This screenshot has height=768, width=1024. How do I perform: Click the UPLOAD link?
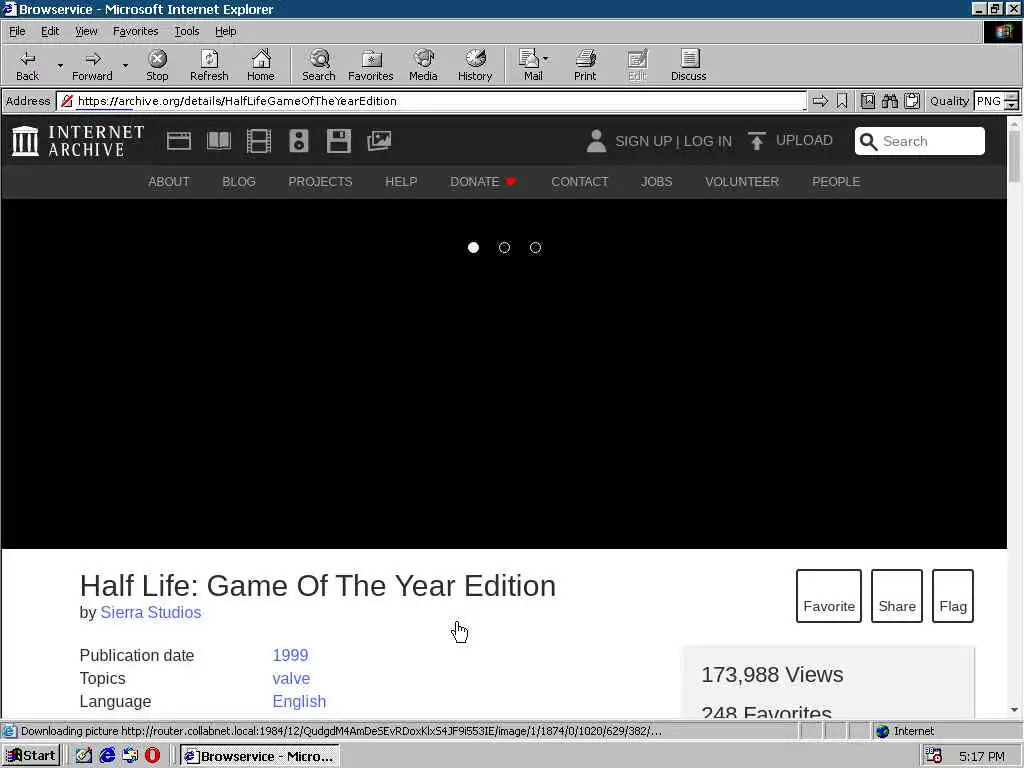tap(790, 140)
